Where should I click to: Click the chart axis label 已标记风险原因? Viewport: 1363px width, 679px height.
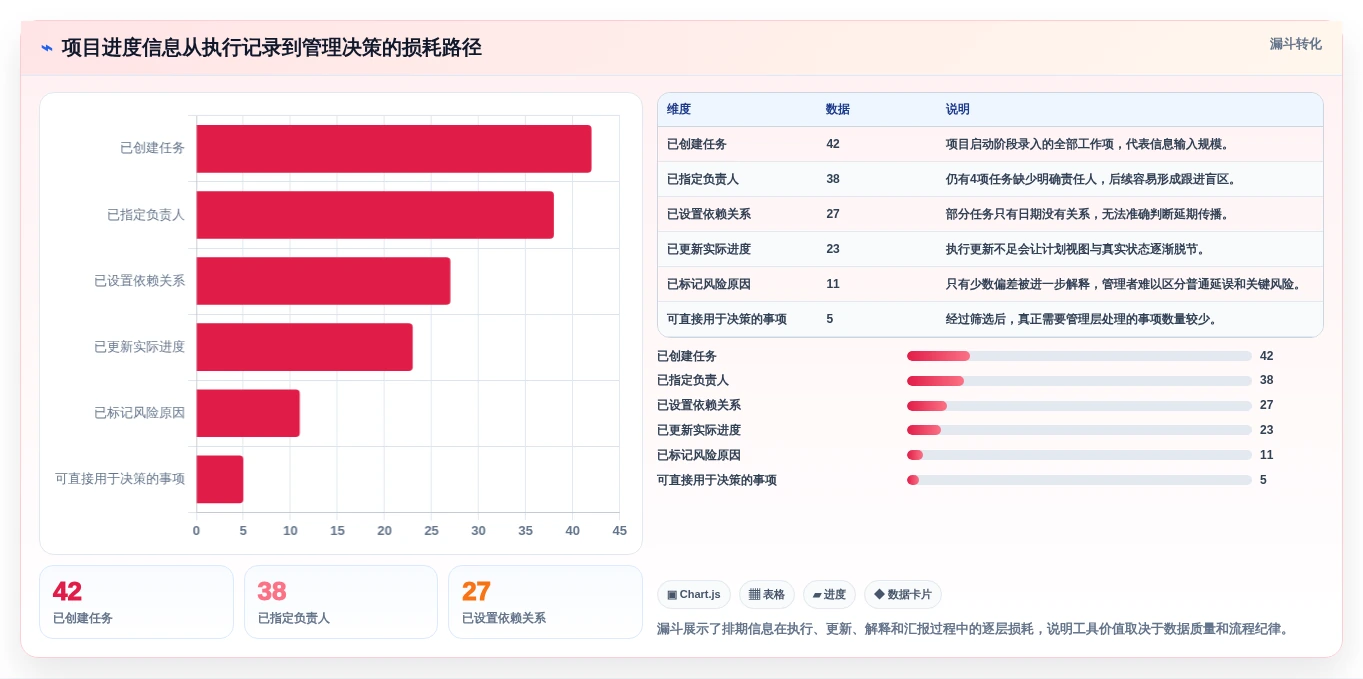139,413
